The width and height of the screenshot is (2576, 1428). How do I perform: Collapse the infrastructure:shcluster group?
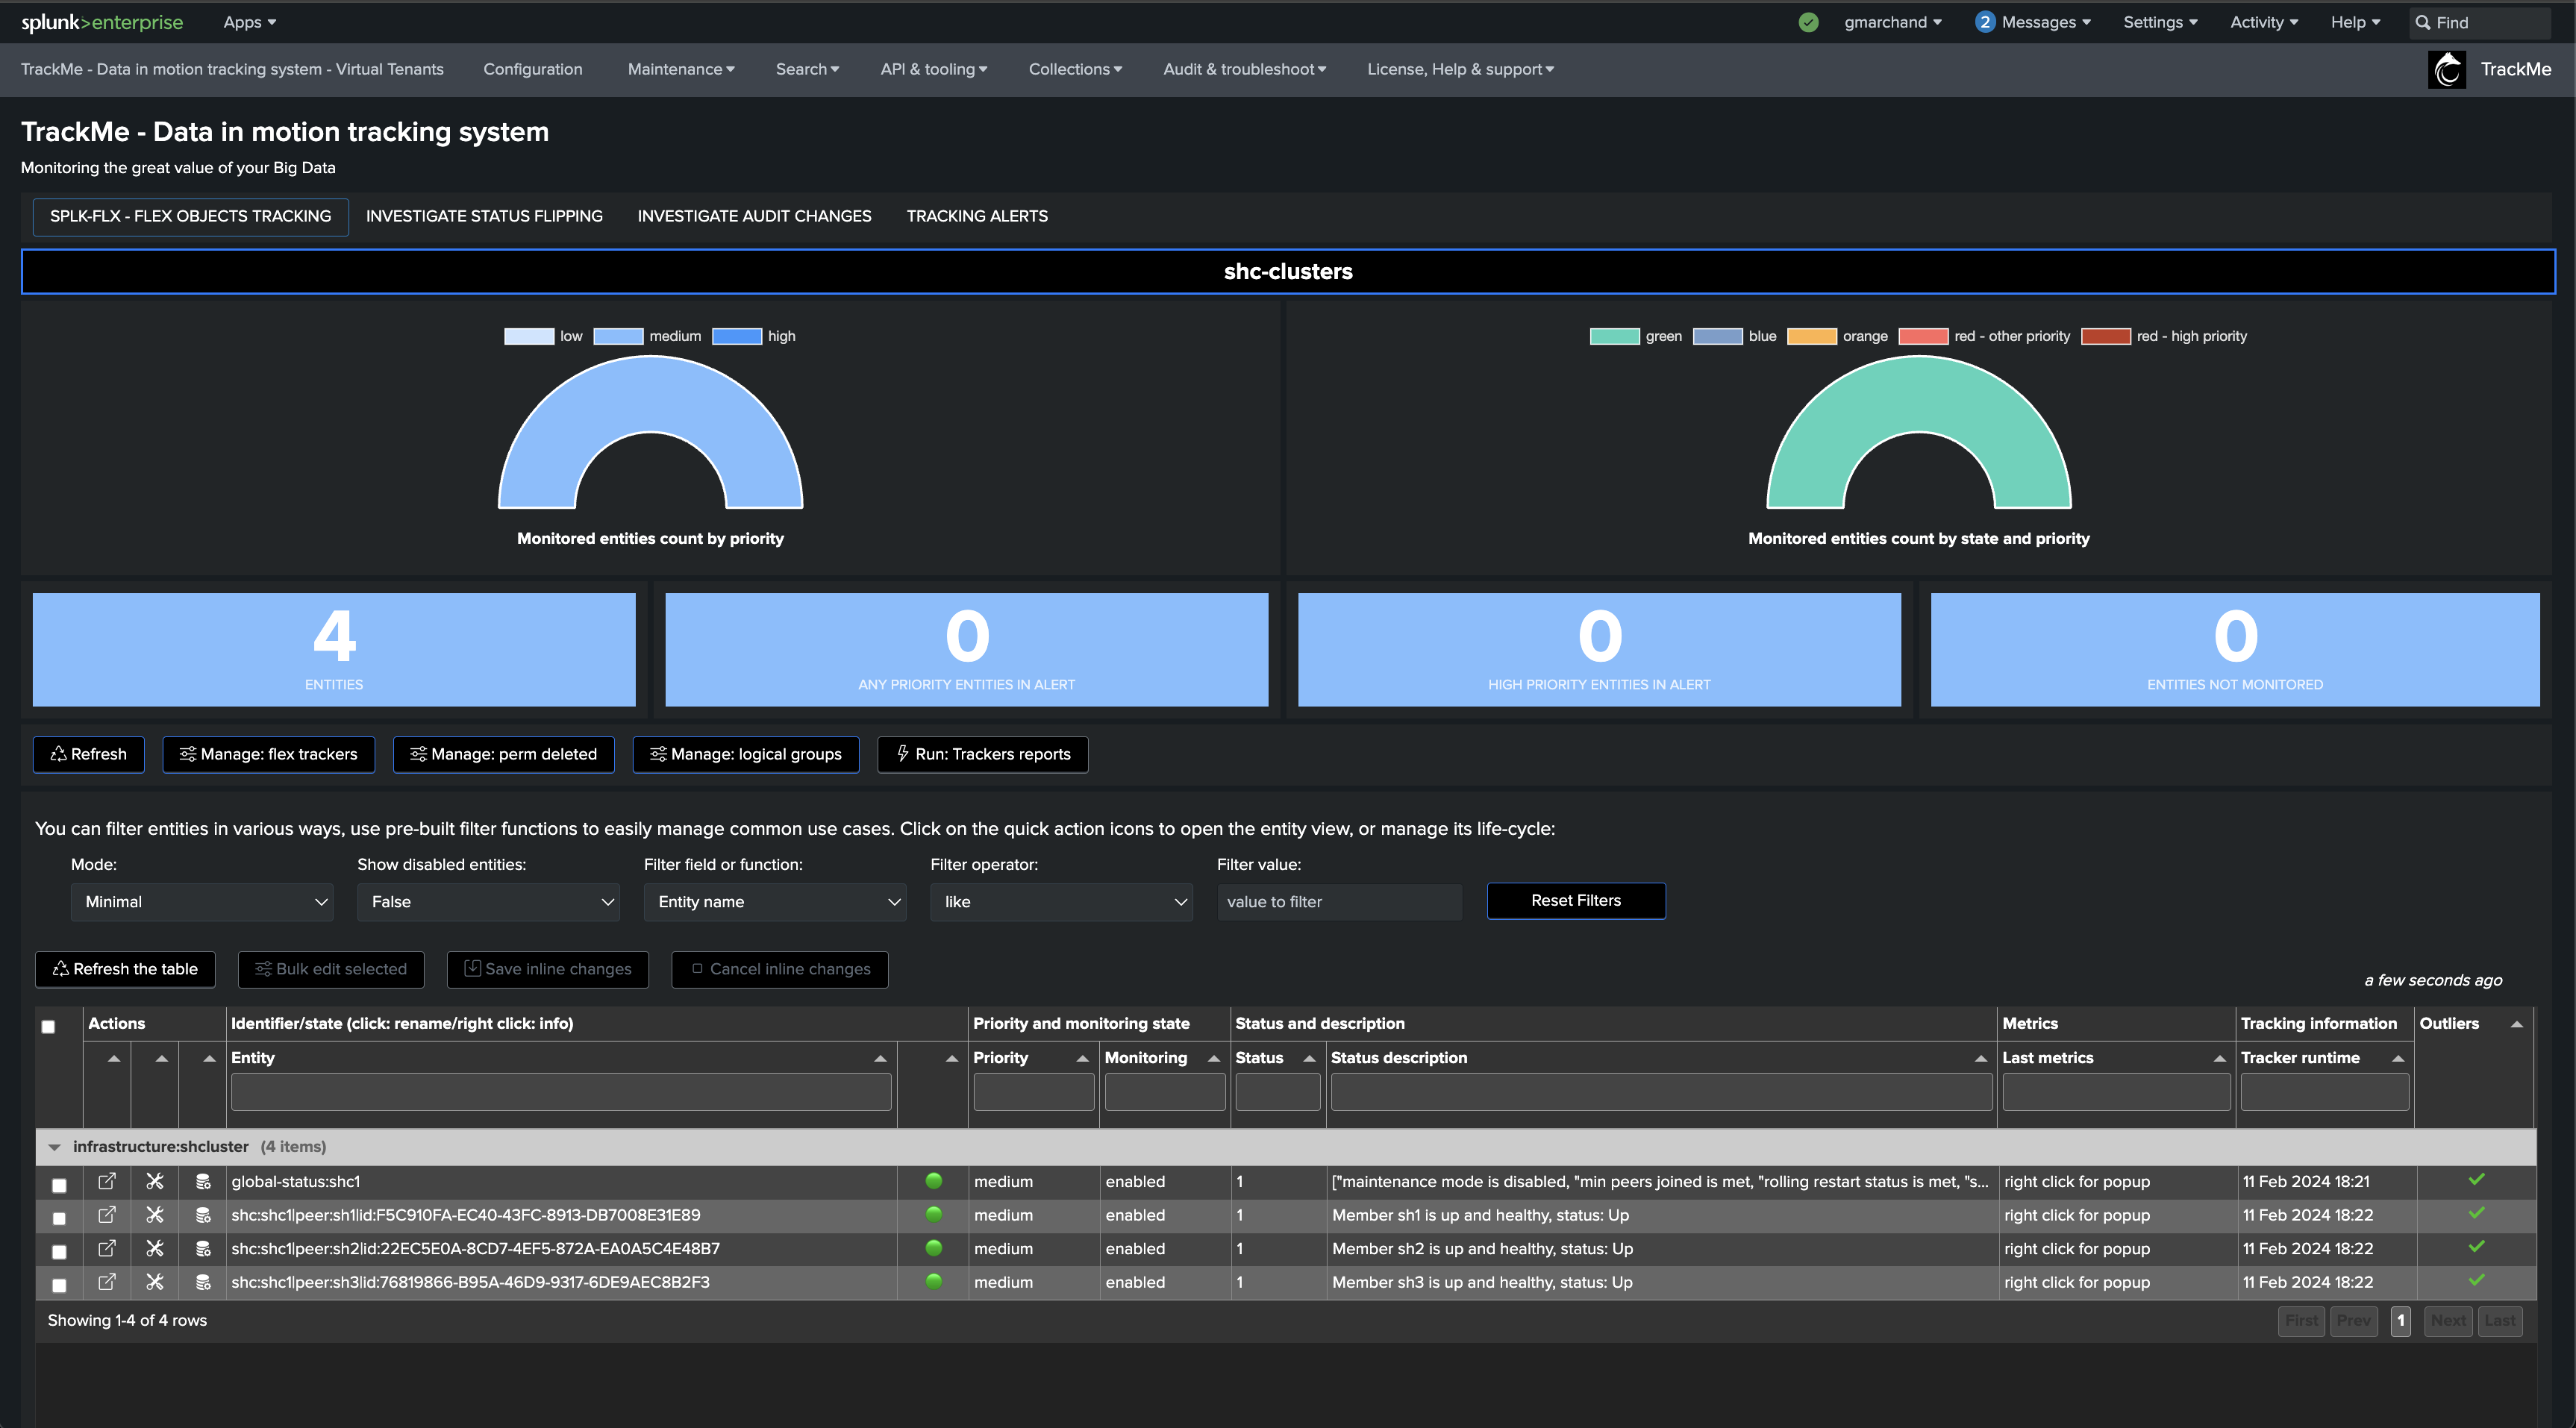(54, 1147)
